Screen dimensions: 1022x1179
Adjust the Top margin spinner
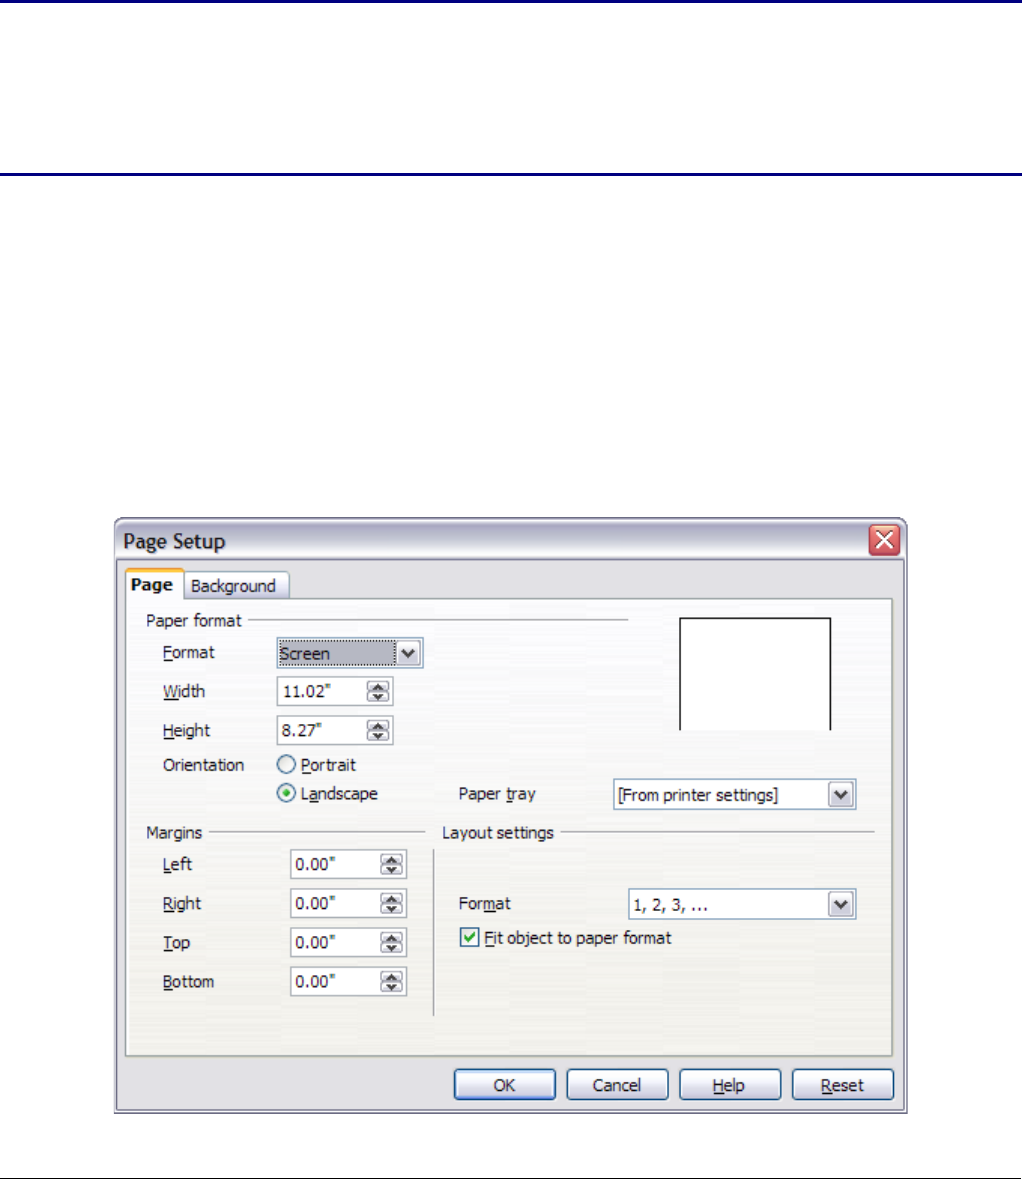point(392,943)
